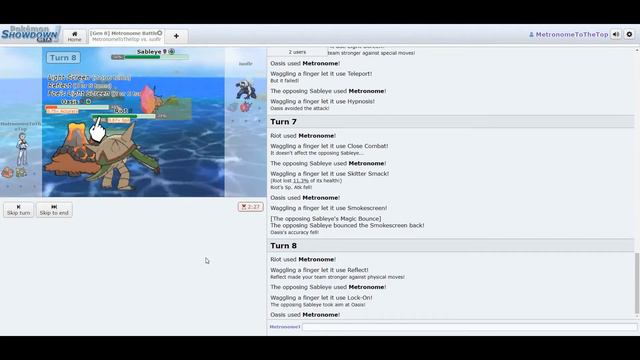The height and width of the screenshot is (360, 640).
Task: Click the MetronomeToTheTop username
Action: tap(569, 35)
